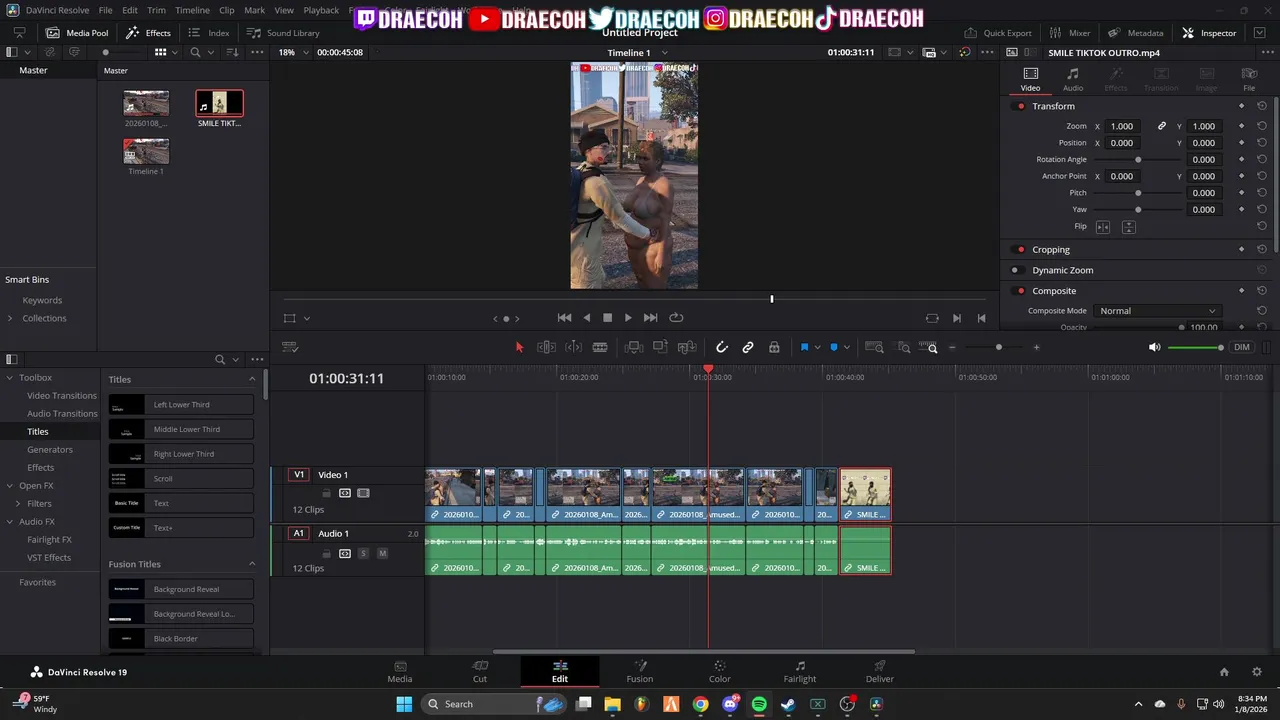Collapse the Toolbox tree item

(10, 378)
